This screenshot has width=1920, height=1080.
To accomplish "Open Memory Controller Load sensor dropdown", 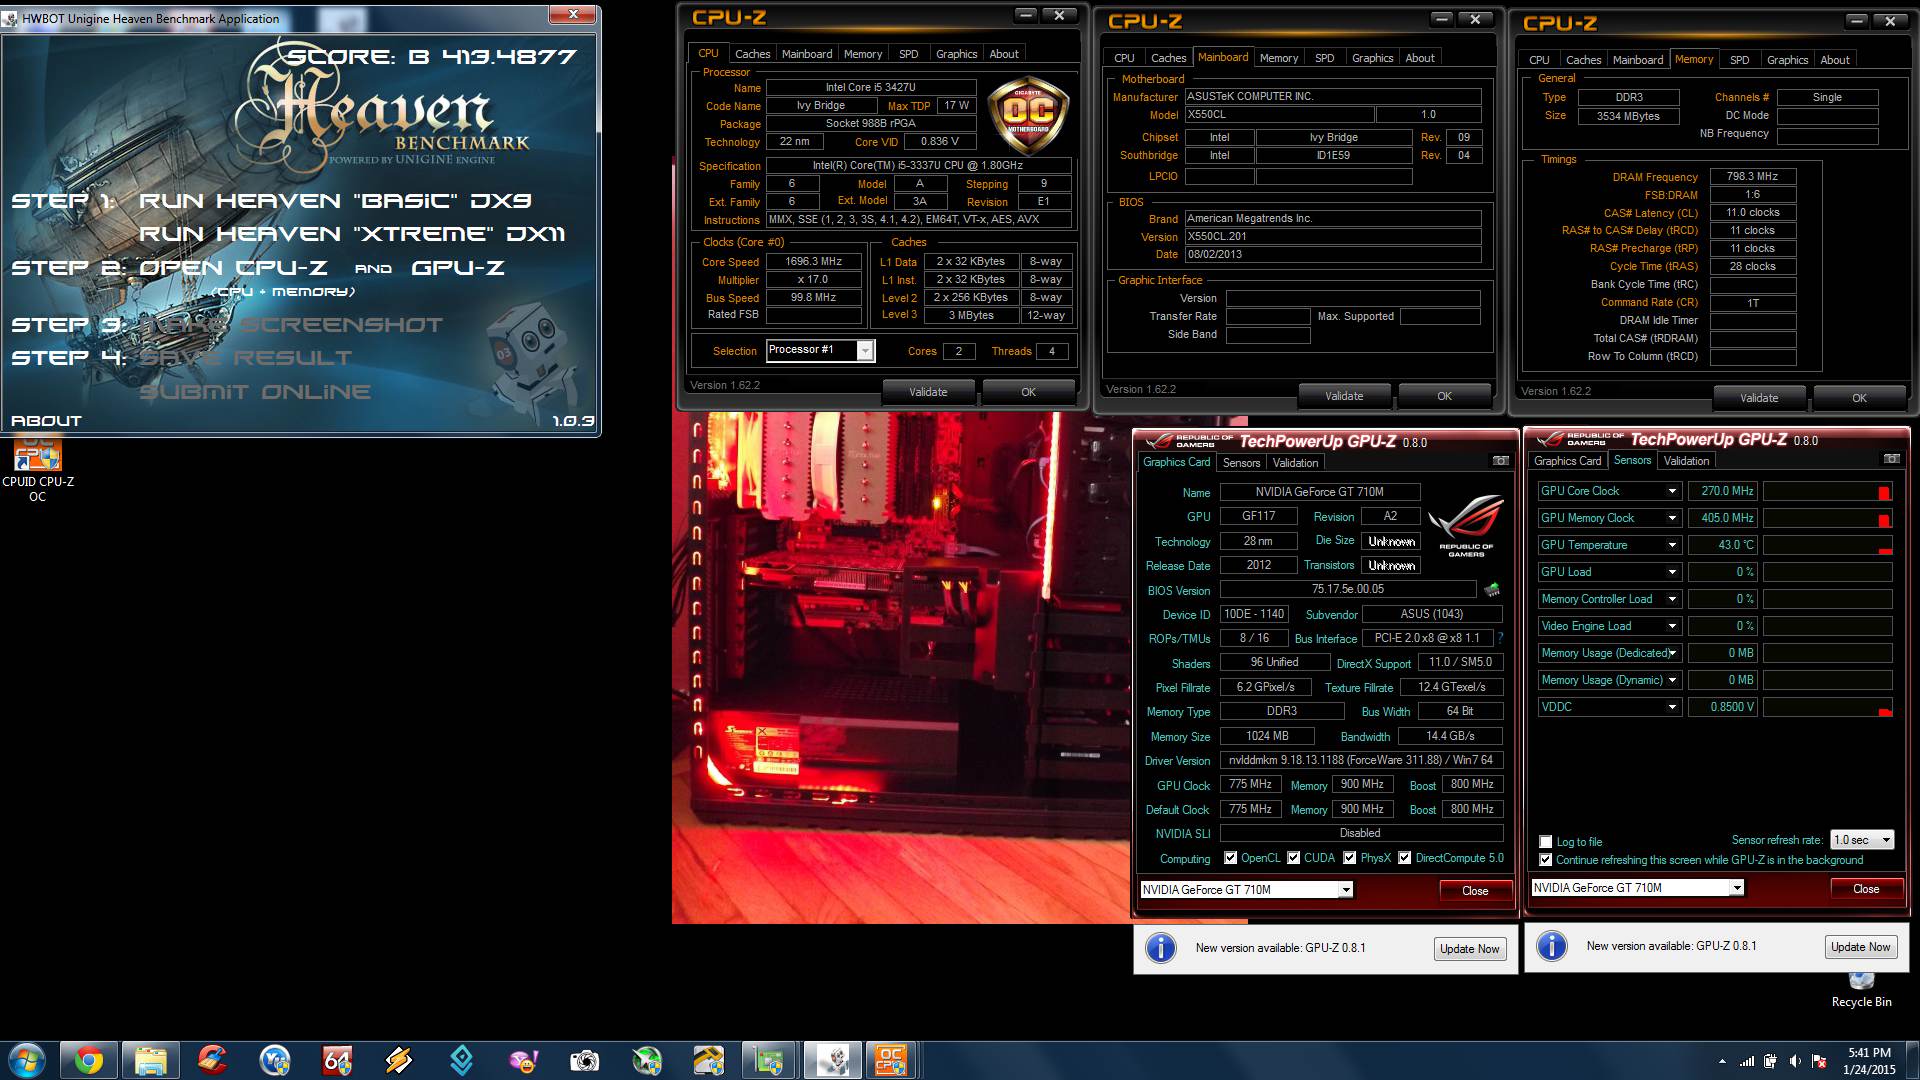I will coord(1671,599).
